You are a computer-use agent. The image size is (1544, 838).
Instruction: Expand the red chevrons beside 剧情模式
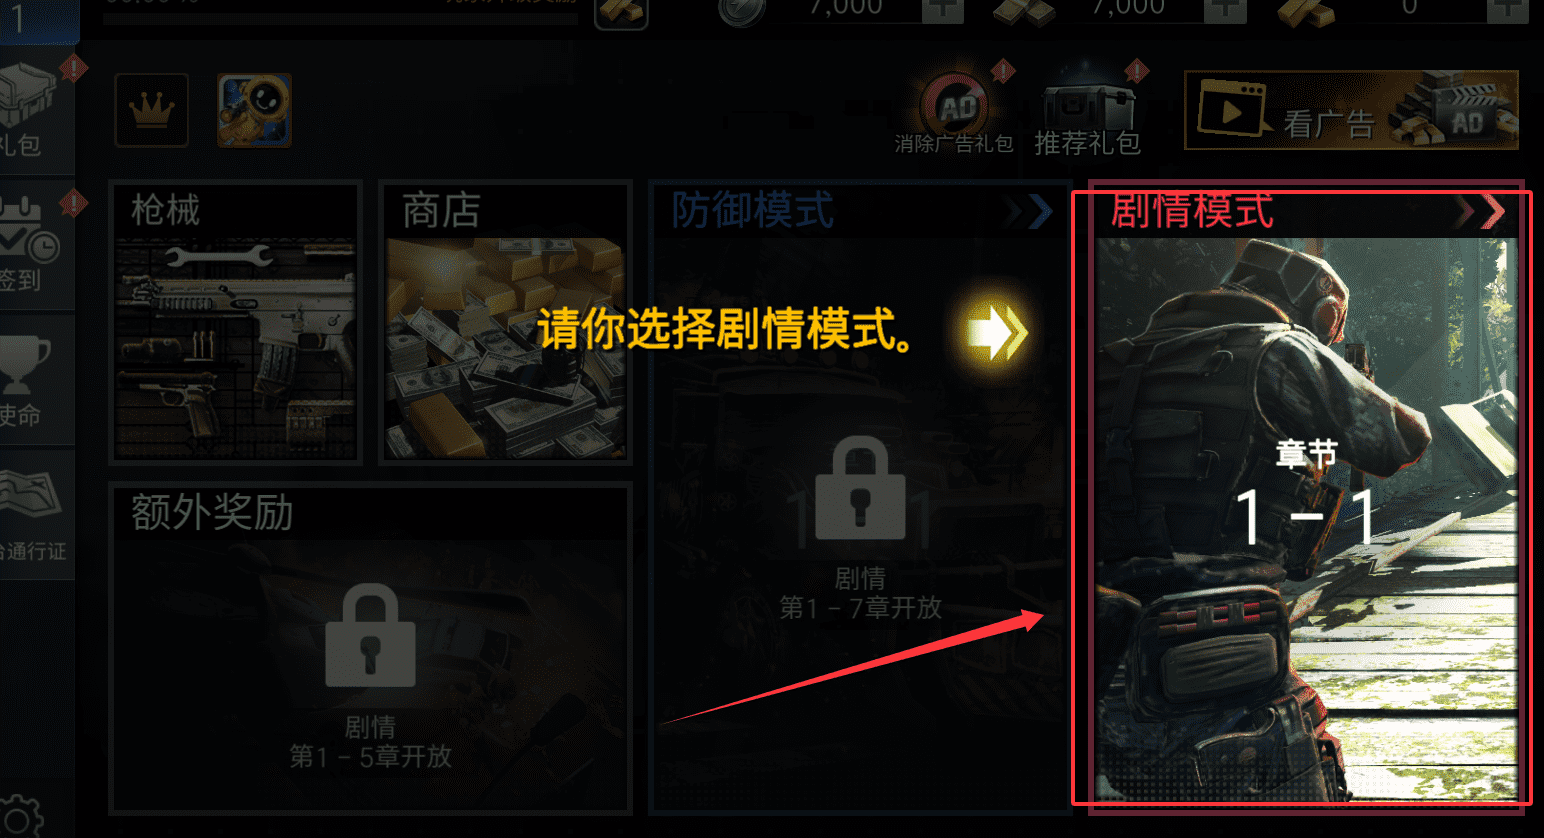pos(1480,212)
